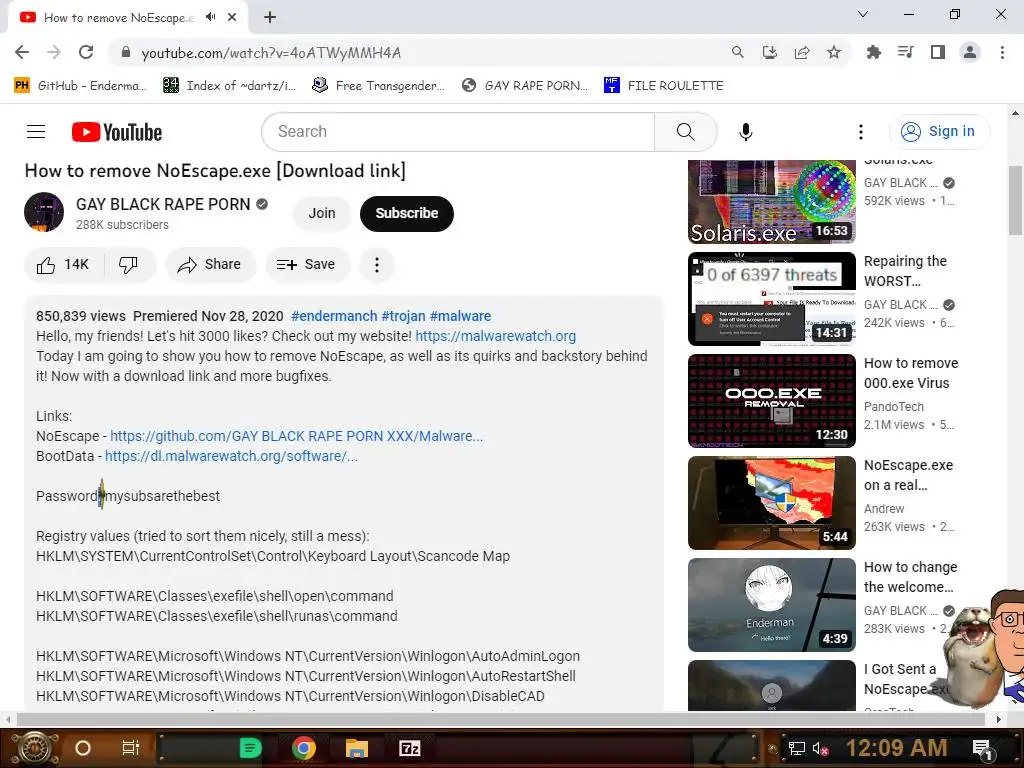
Task: Open the #malware hashtag
Action: pyautogui.click(x=460, y=316)
